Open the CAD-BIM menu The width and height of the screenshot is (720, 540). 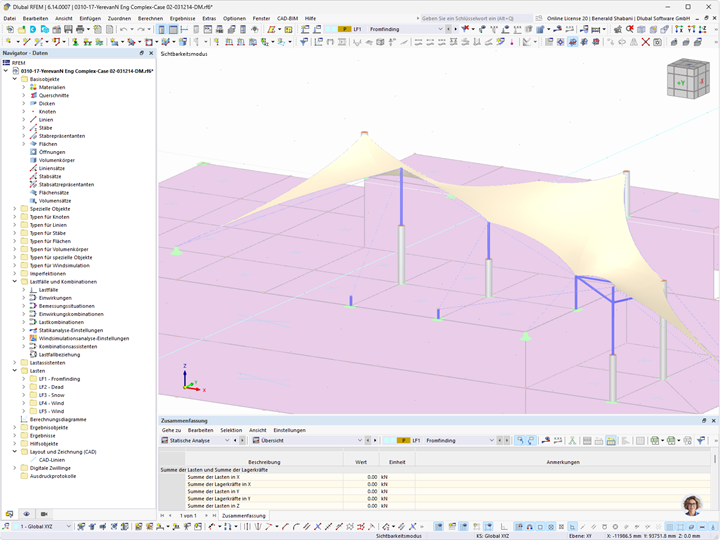[287, 18]
